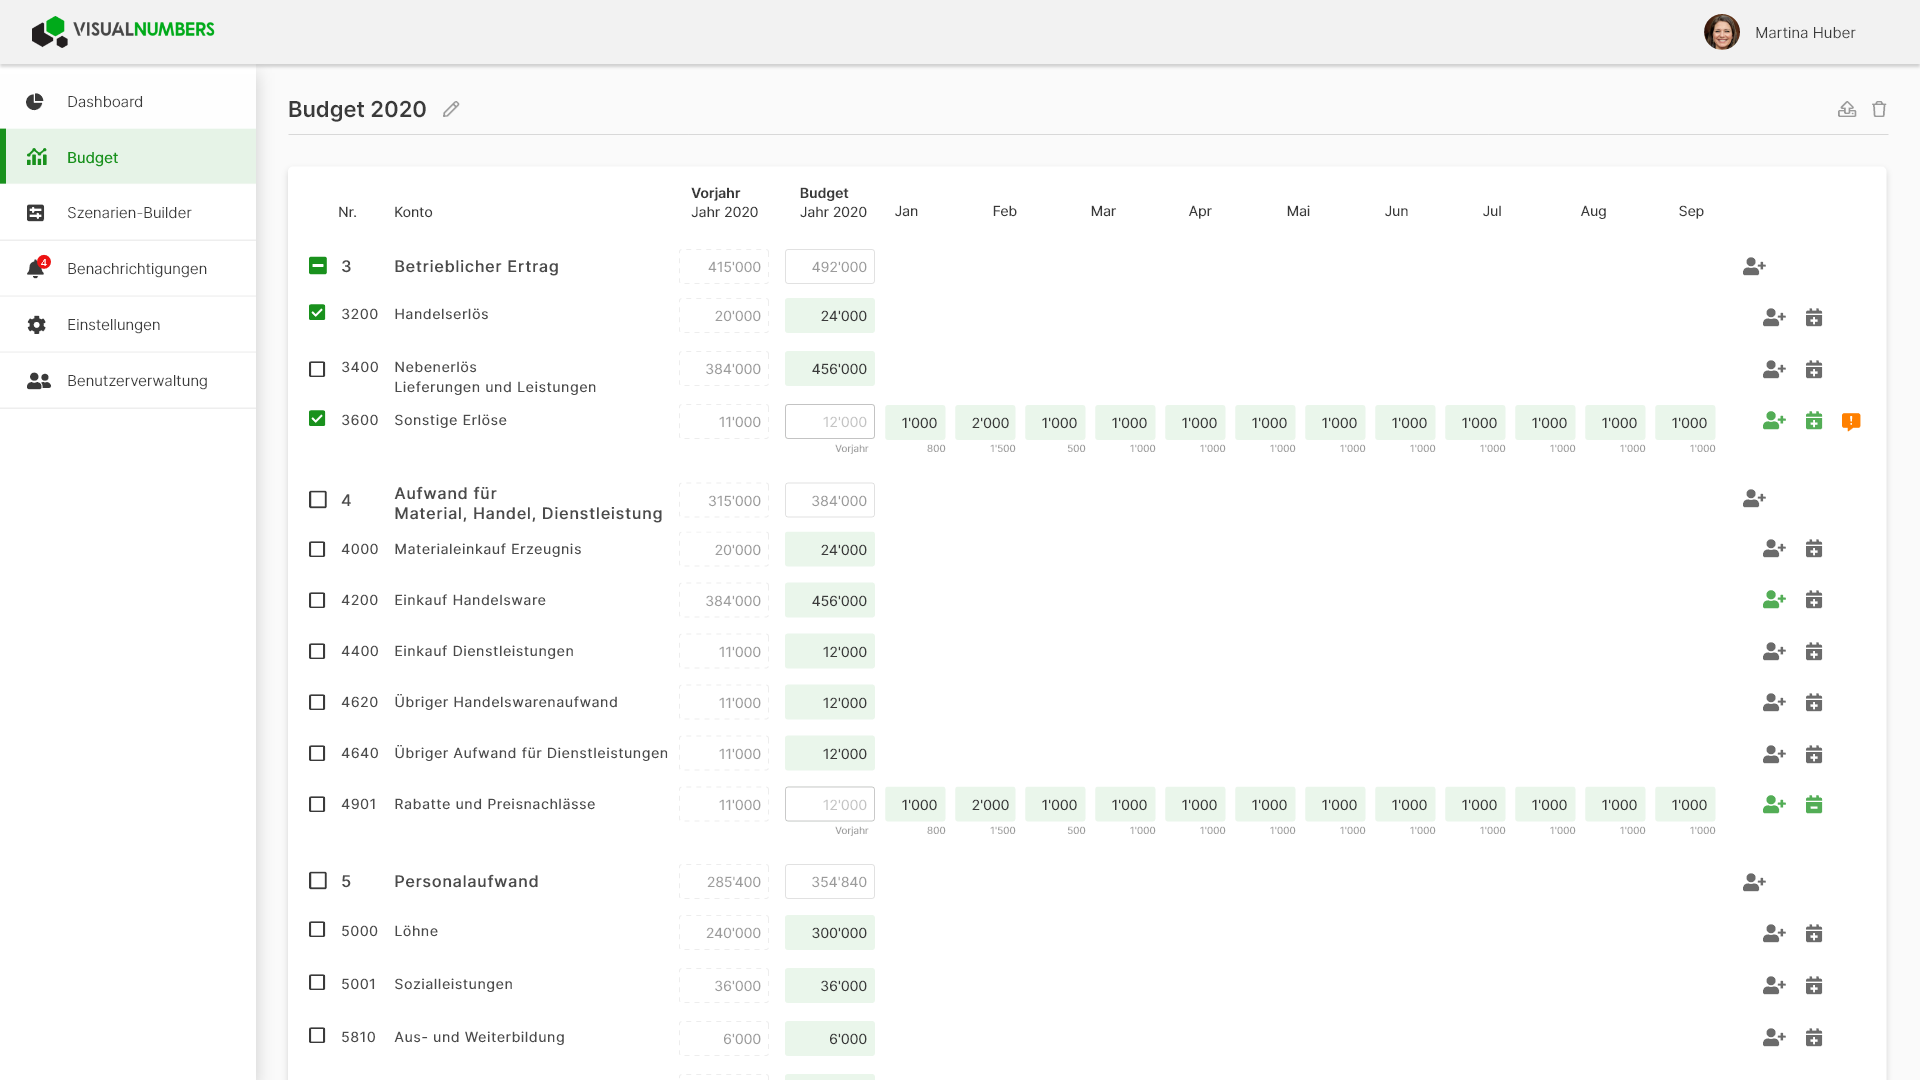Click the add-user icon for Handelserlös row
Screen dimensions: 1920x1080
(1774, 317)
